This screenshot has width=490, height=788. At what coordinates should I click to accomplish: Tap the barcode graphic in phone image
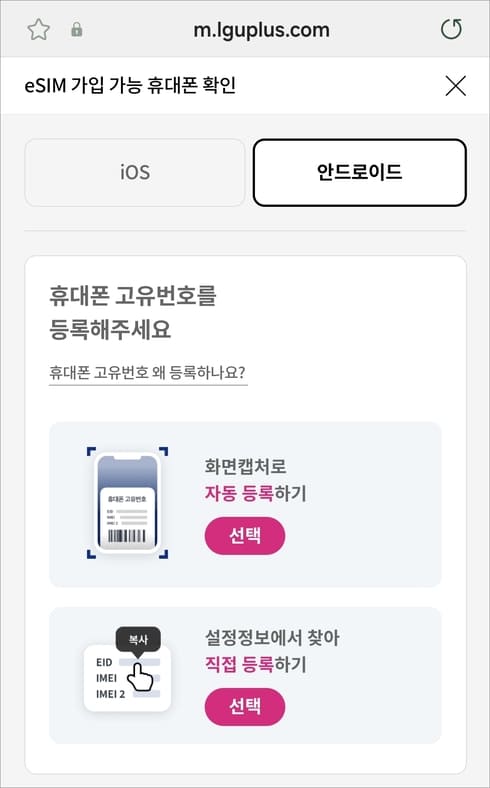click(127, 536)
